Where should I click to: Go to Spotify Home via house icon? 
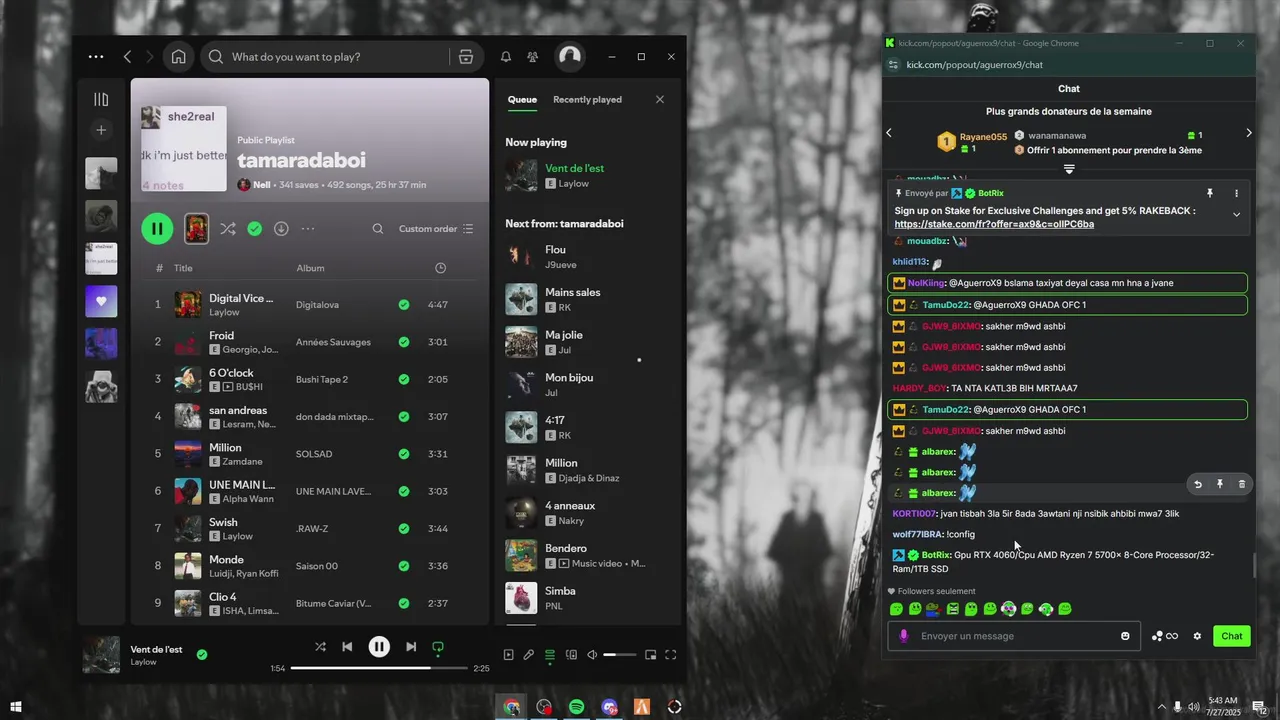178,57
